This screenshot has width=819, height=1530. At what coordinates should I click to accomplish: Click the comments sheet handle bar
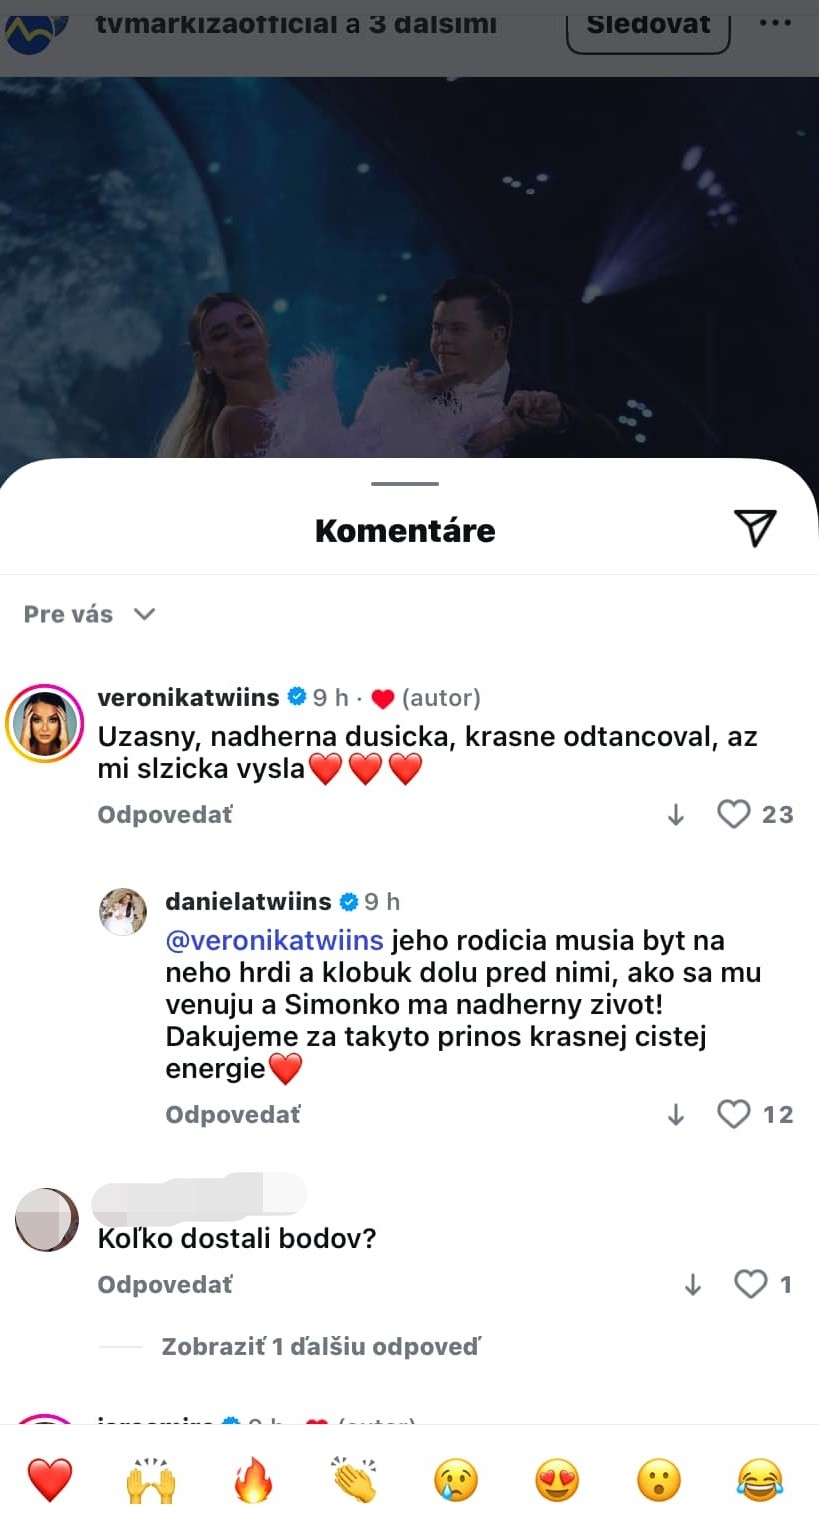(x=405, y=484)
